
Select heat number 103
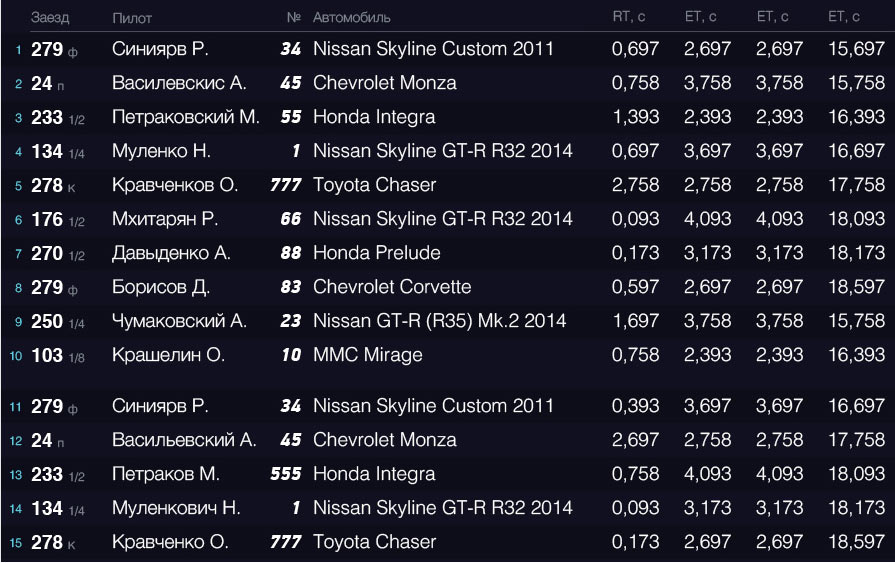point(47,355)
